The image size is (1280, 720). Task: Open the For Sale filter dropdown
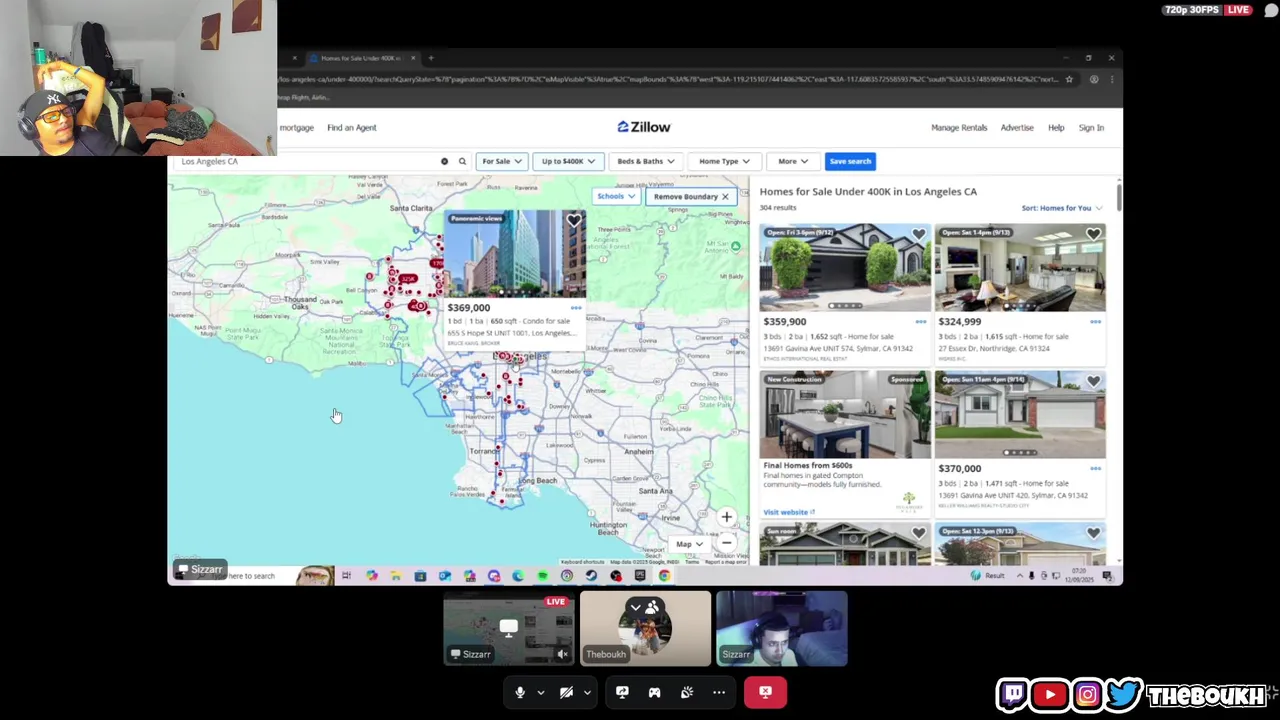click(x=501, y=161)
